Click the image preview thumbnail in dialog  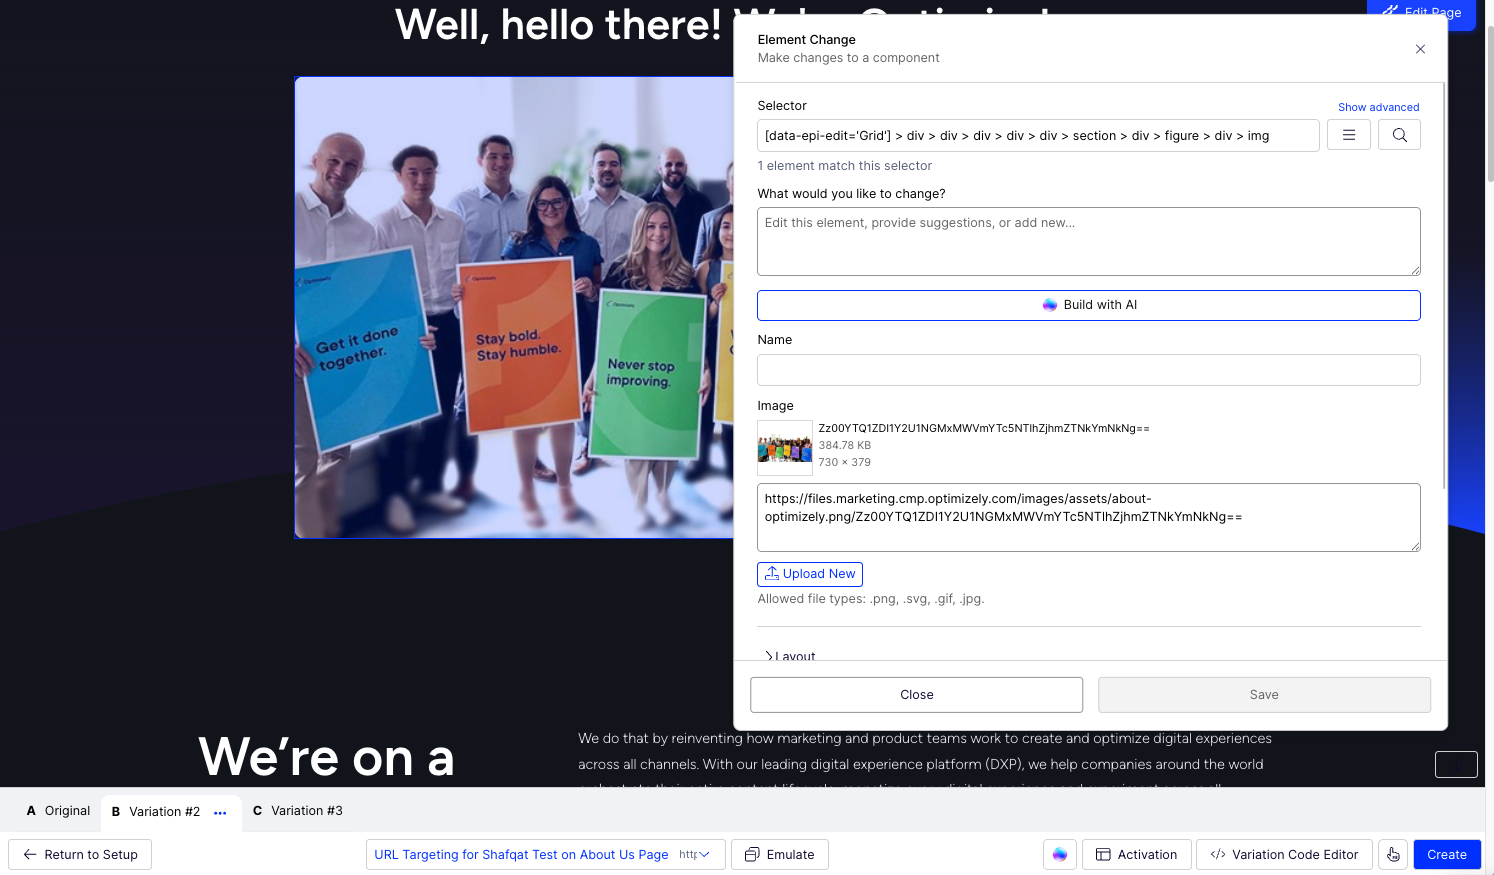tap(784, 447)
